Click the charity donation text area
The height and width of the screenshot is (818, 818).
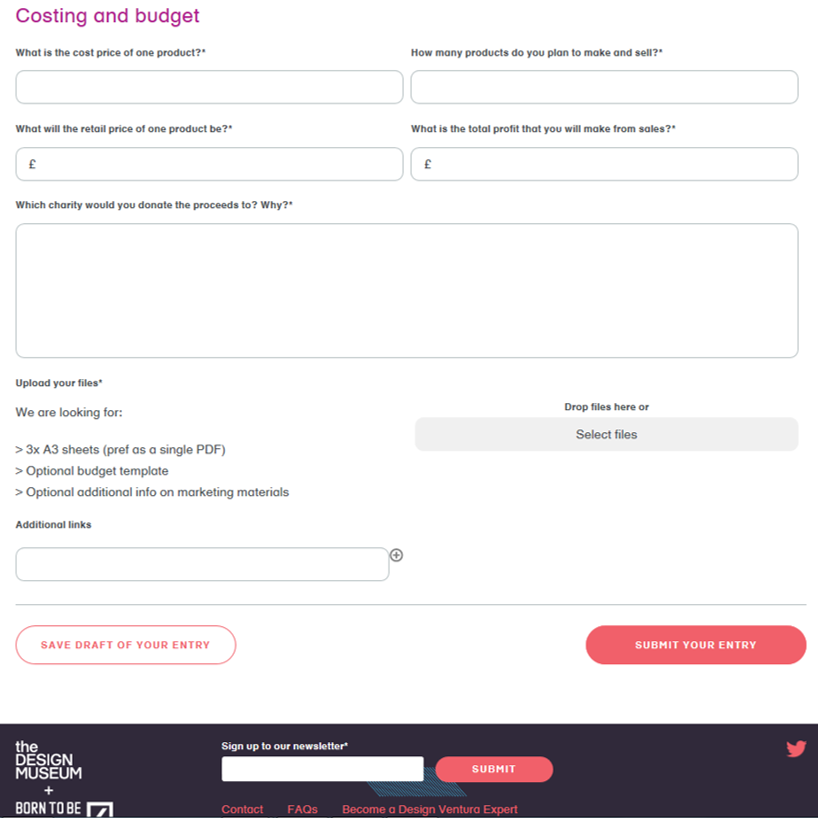(406, 290)
